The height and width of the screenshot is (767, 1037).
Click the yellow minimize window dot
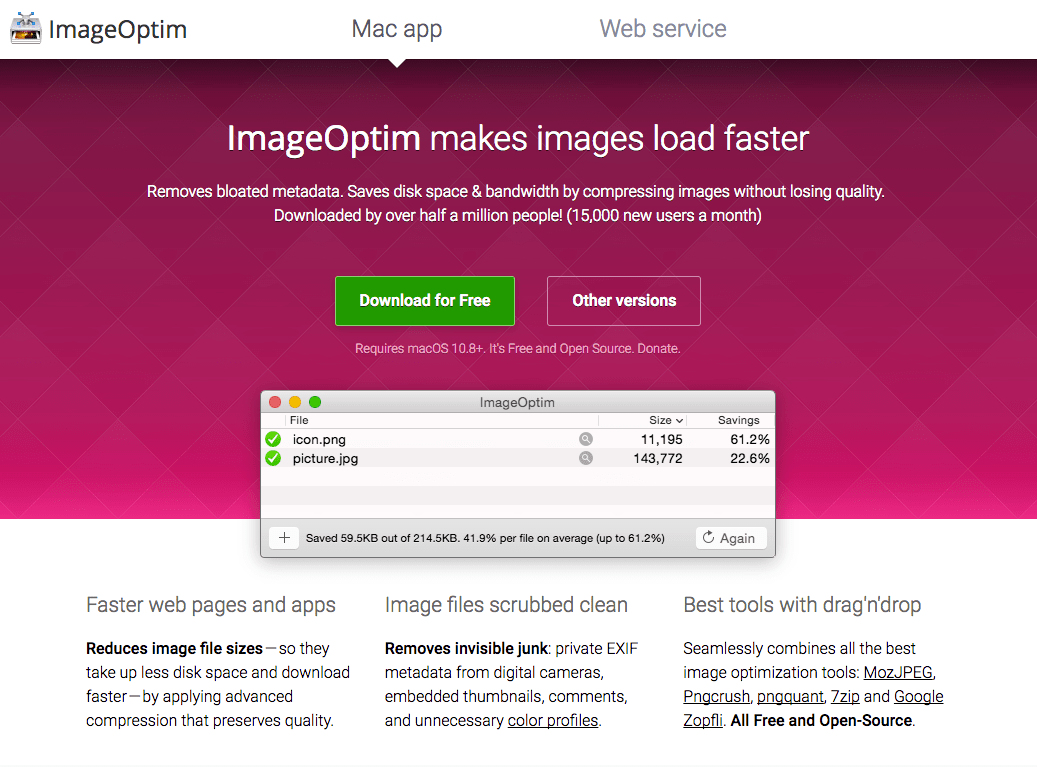tap(295, 402)
